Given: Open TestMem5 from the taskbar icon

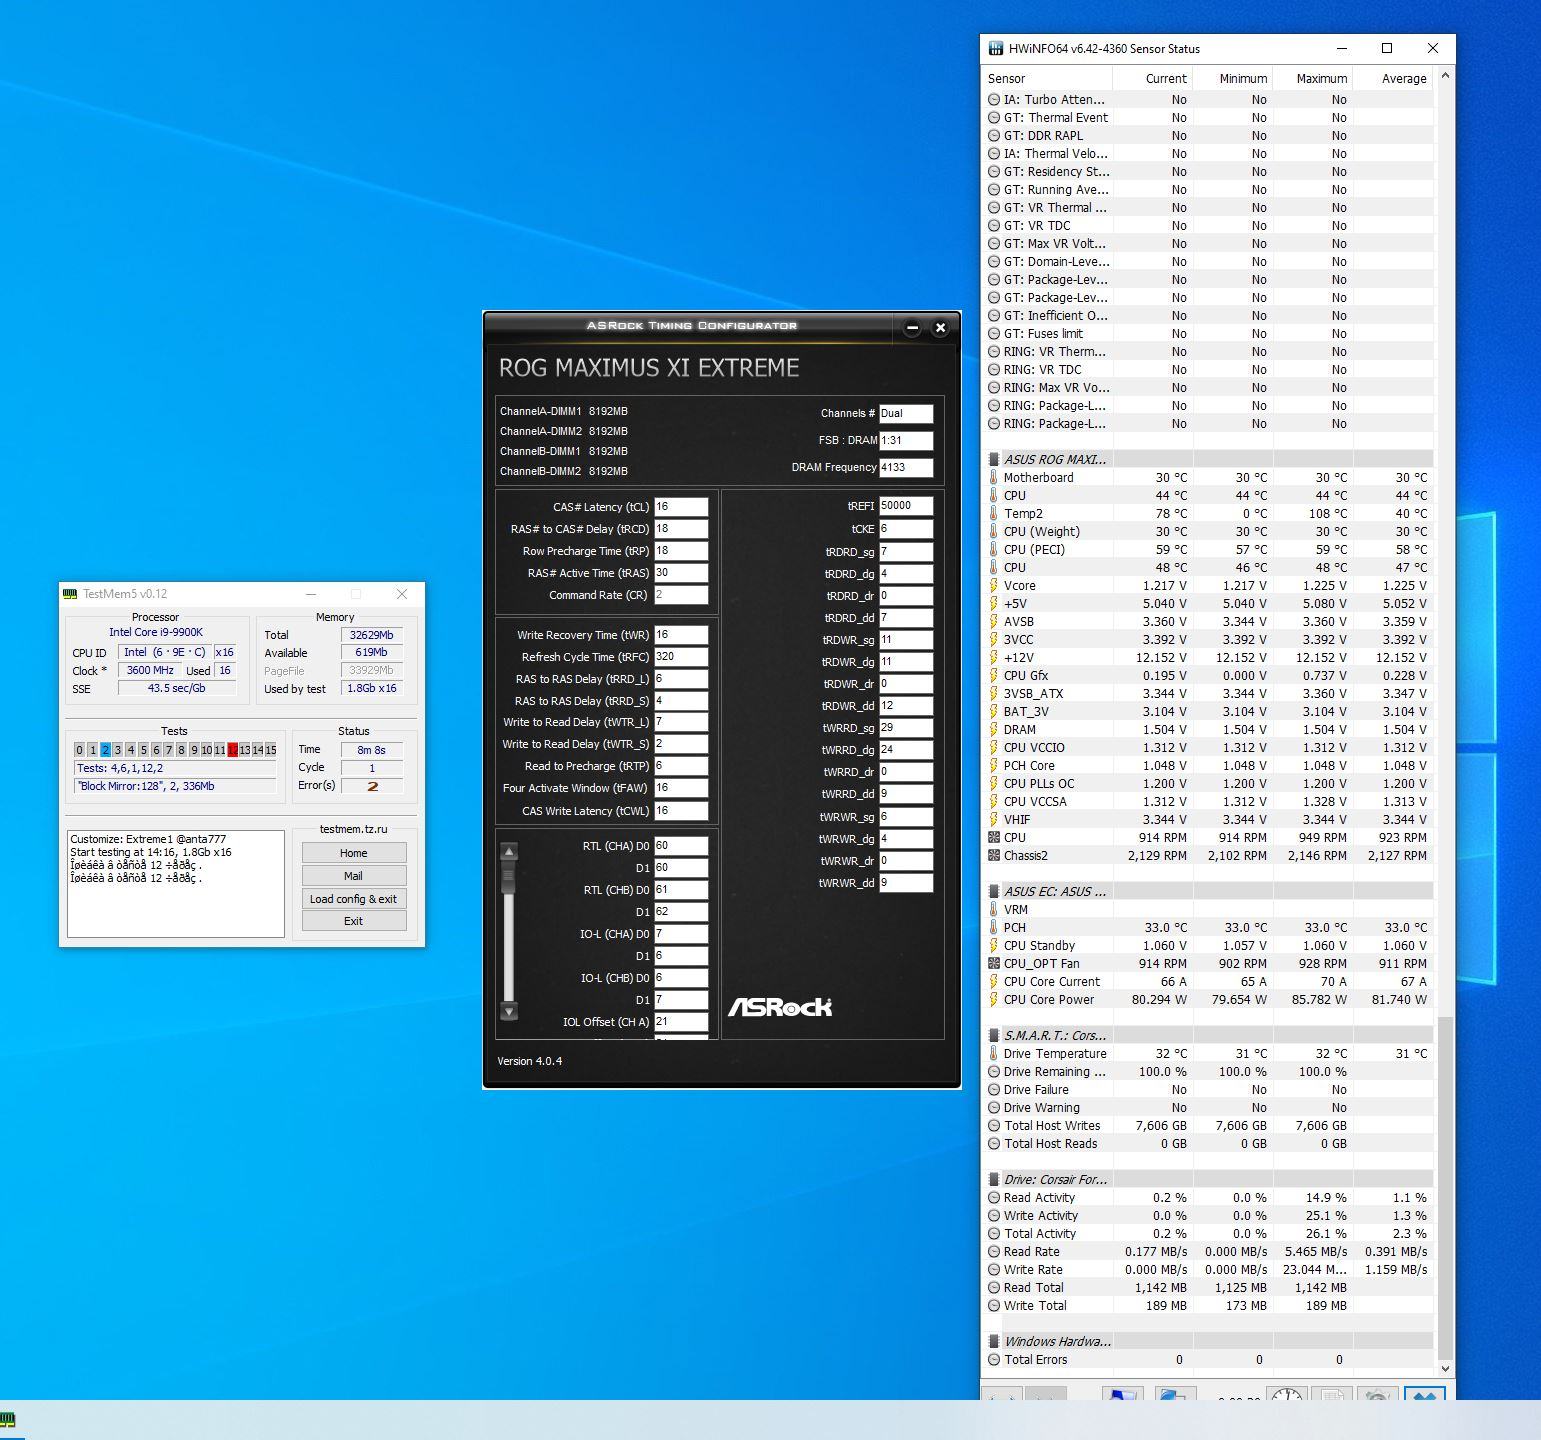Looking at the screenshot, I should tap(8, 1419).
